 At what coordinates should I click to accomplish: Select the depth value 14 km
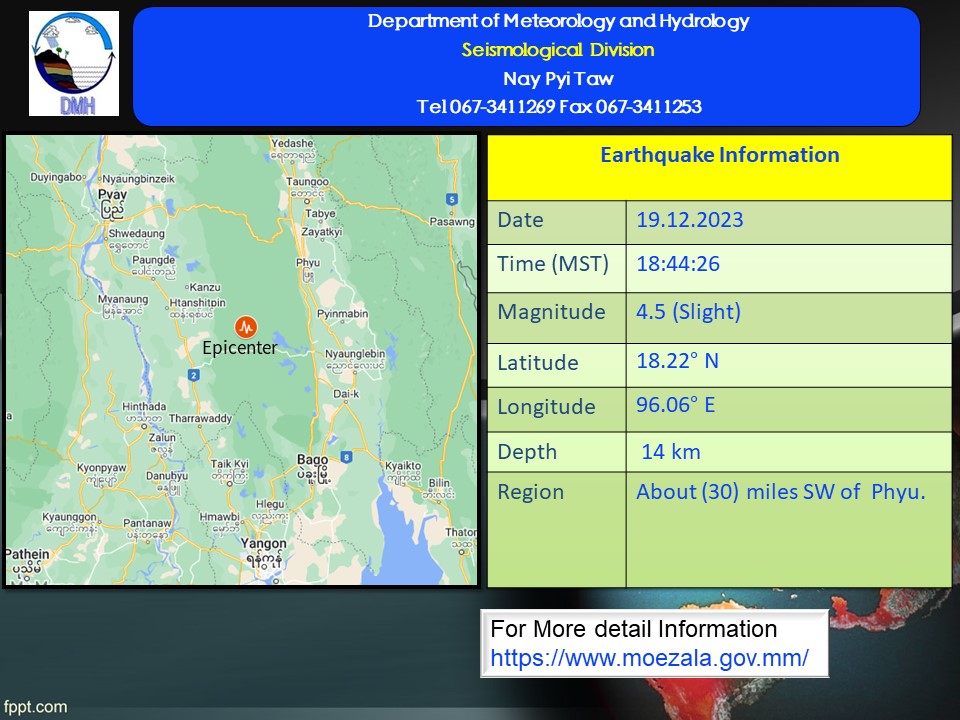click(x=670, y=452)
